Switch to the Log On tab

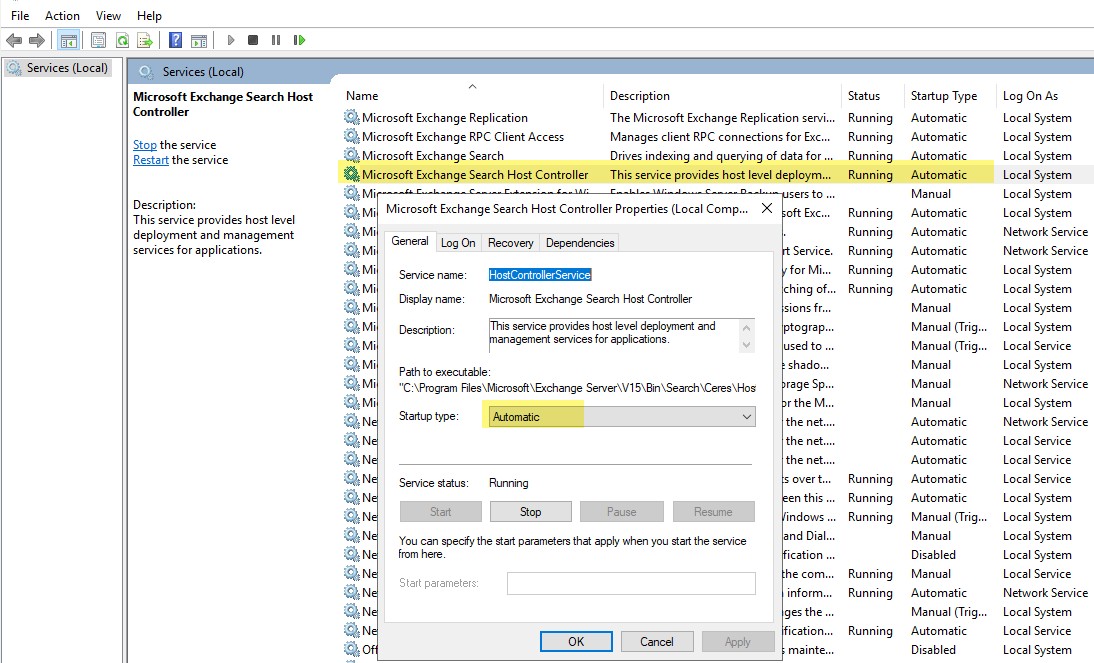point(458,243)
